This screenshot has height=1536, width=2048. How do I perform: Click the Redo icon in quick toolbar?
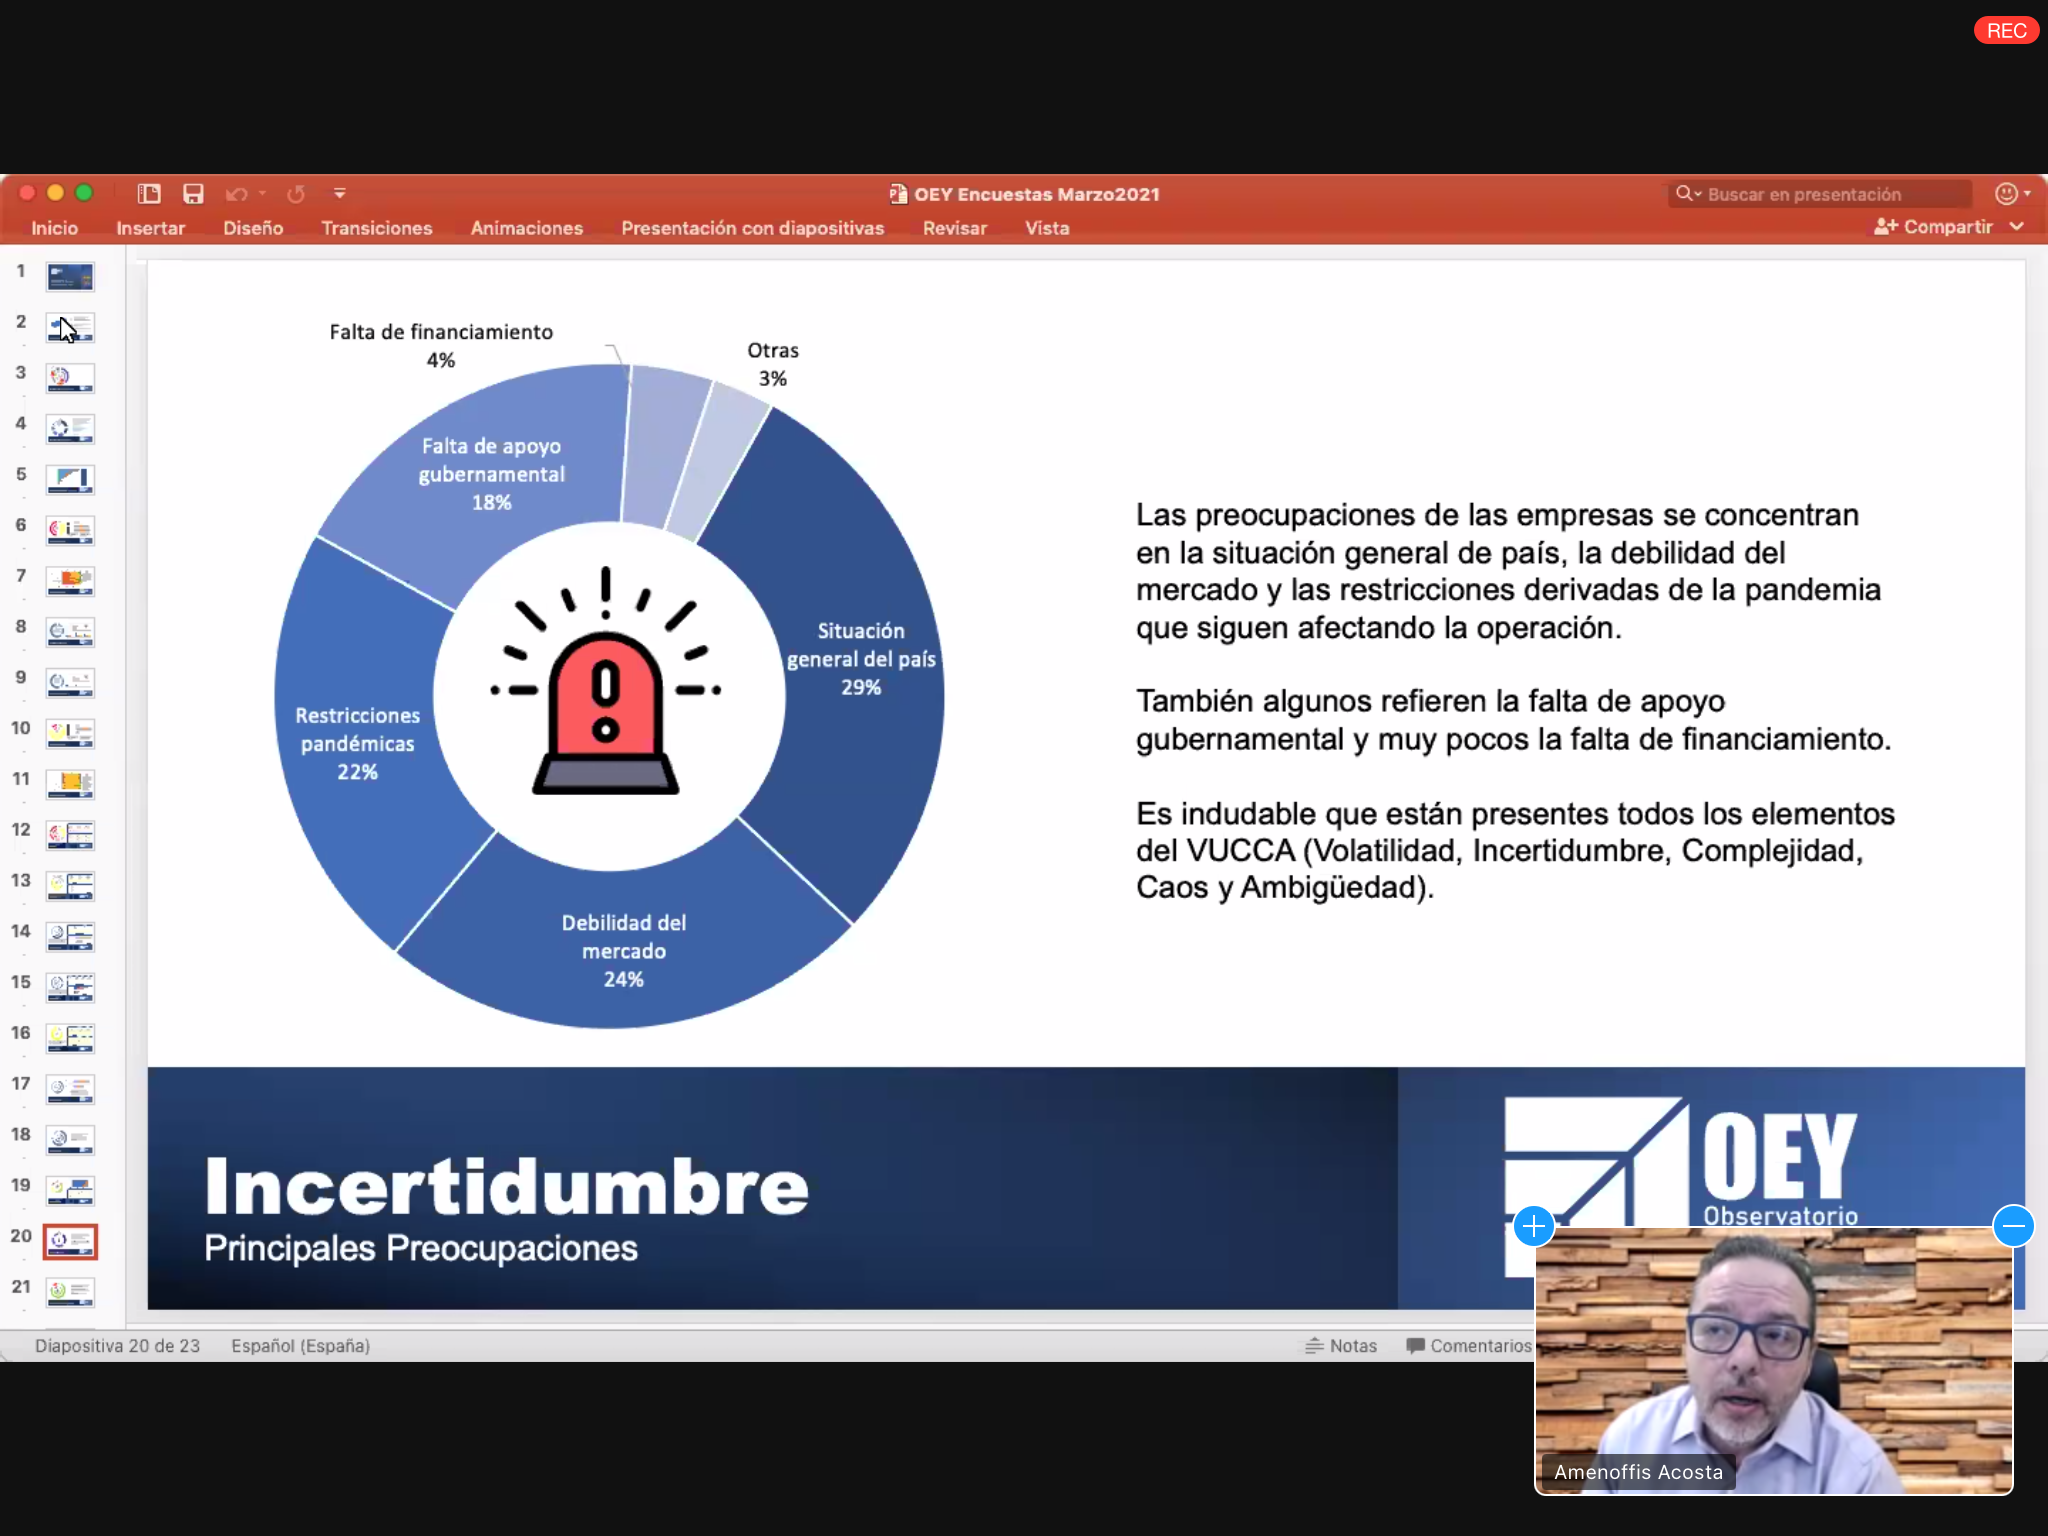tap(296, 194)
